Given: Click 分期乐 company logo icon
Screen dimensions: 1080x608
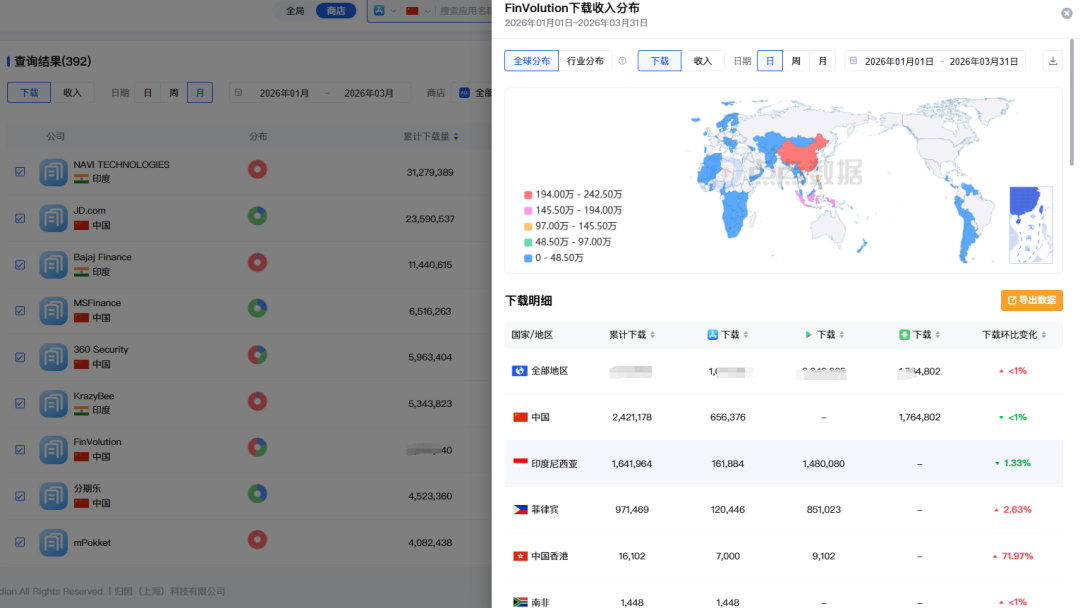Looking at the screenshot, I should [x=53, y=496].
